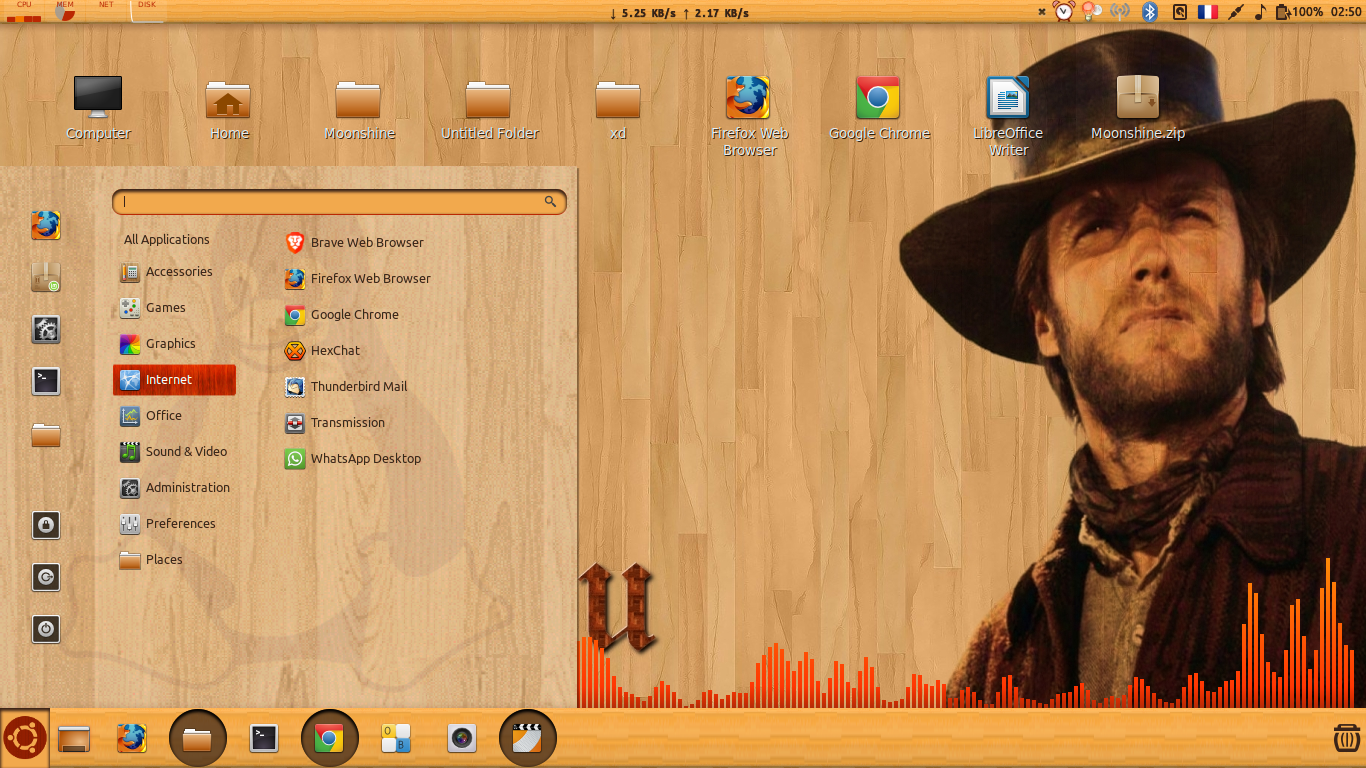Click the power off button in menu sidebar

click(46, 629)
